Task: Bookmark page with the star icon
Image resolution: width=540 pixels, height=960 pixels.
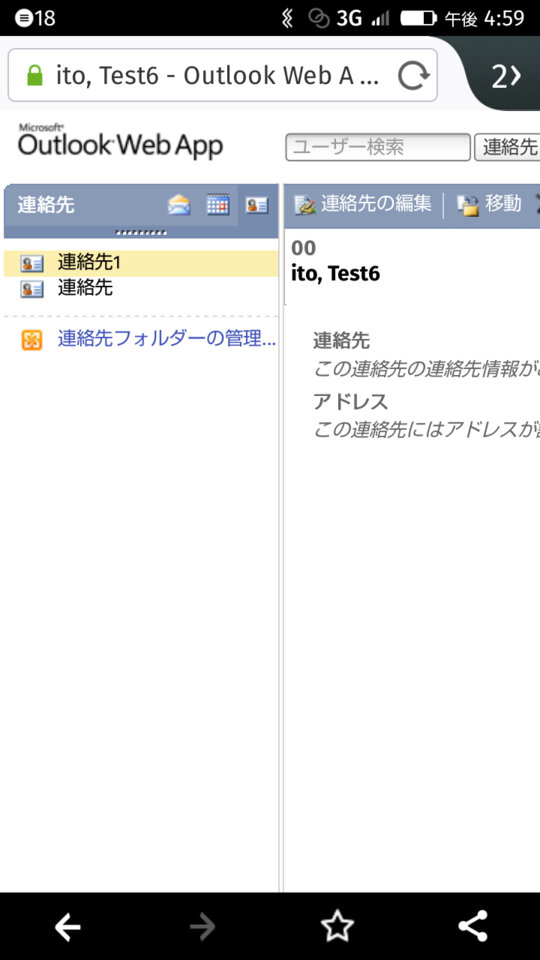Action: (x=337, y=927)
